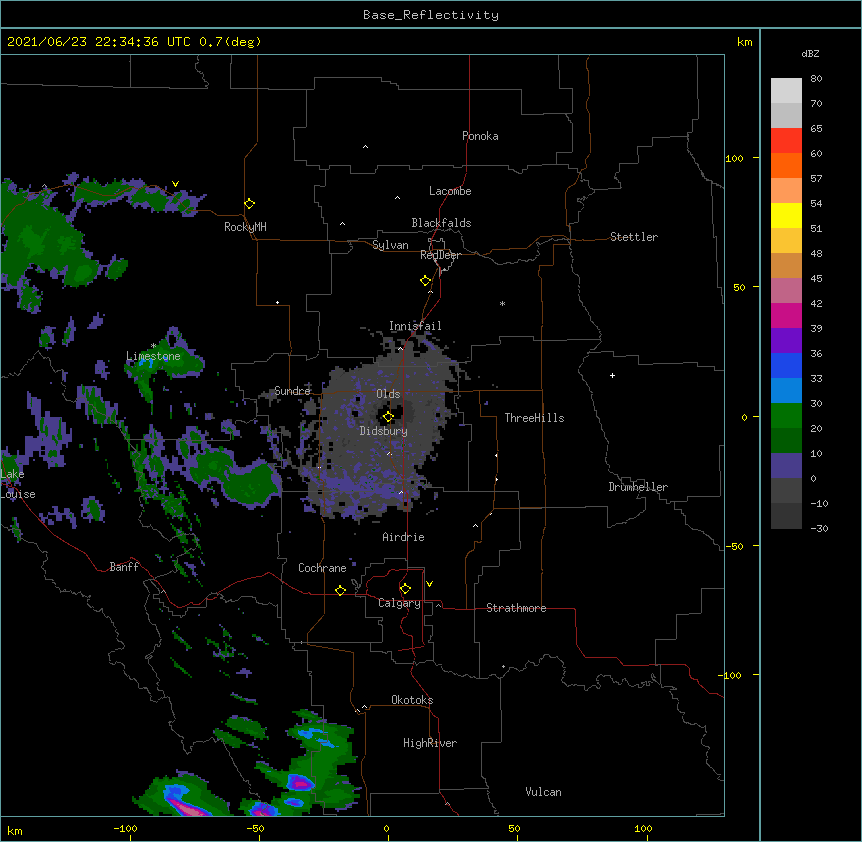Pick the bright yellow 54-51 dBZ swatch

786,215
